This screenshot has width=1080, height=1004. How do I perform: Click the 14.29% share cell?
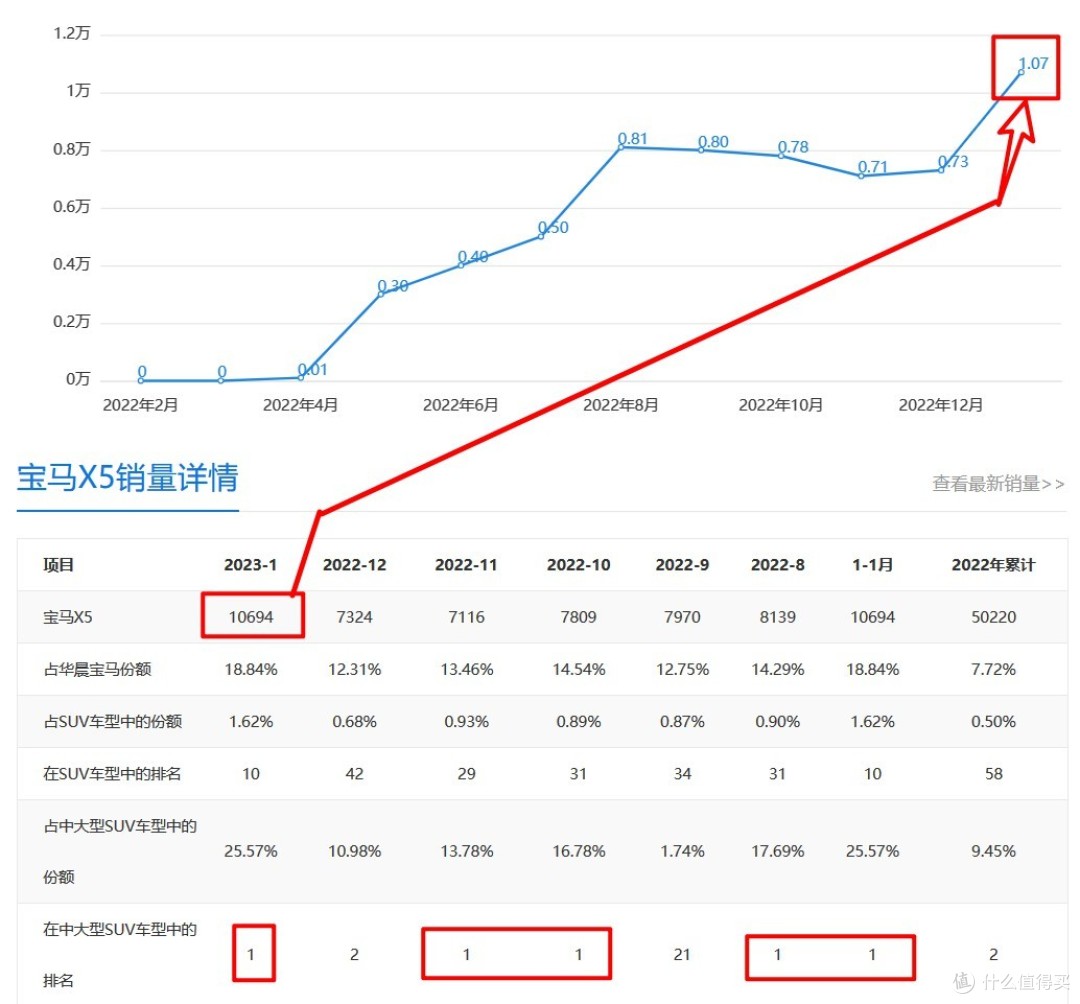(x=778, y=669)
